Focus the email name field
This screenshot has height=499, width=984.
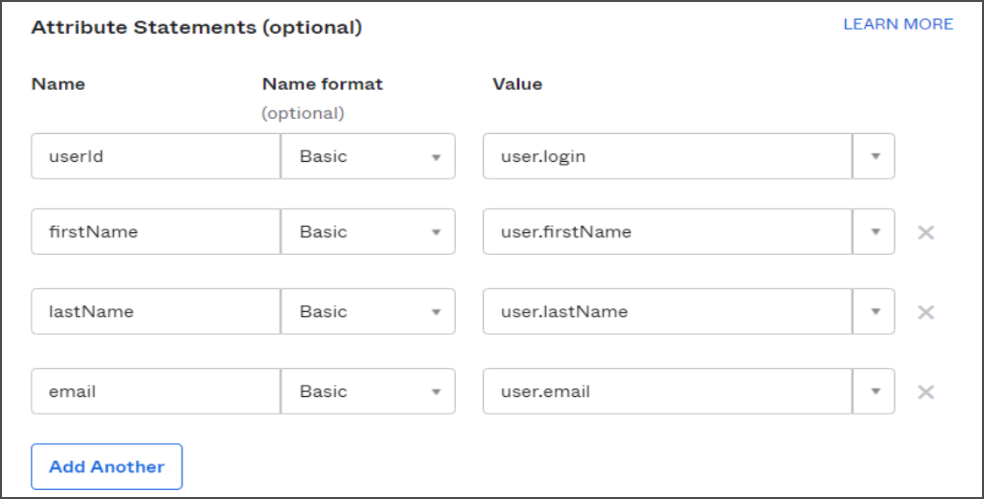(156, 391)
